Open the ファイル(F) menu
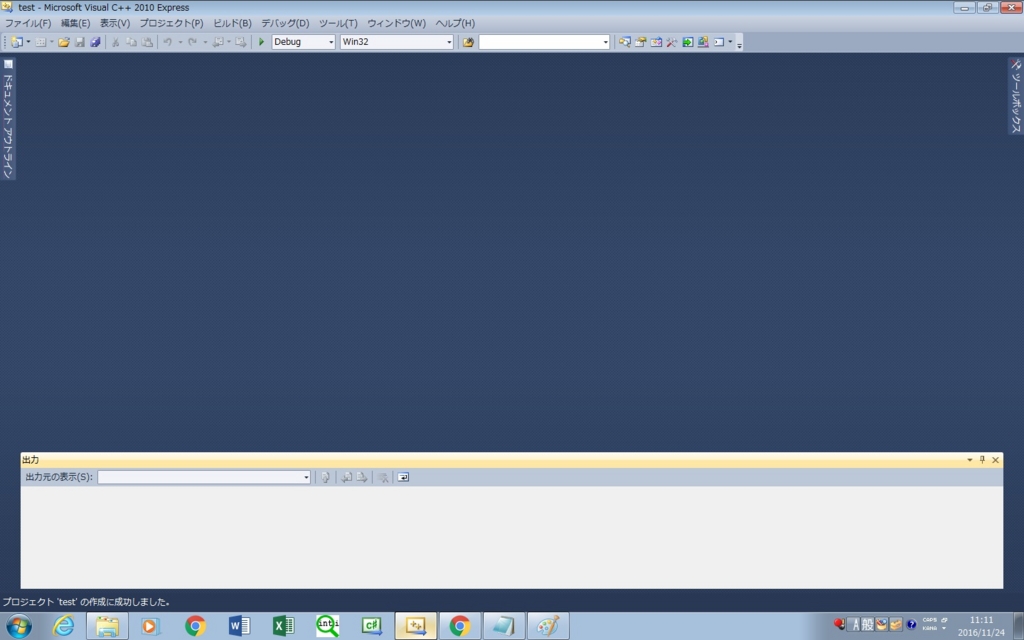This screenshot has width=1024, height=640. [28, 23]
